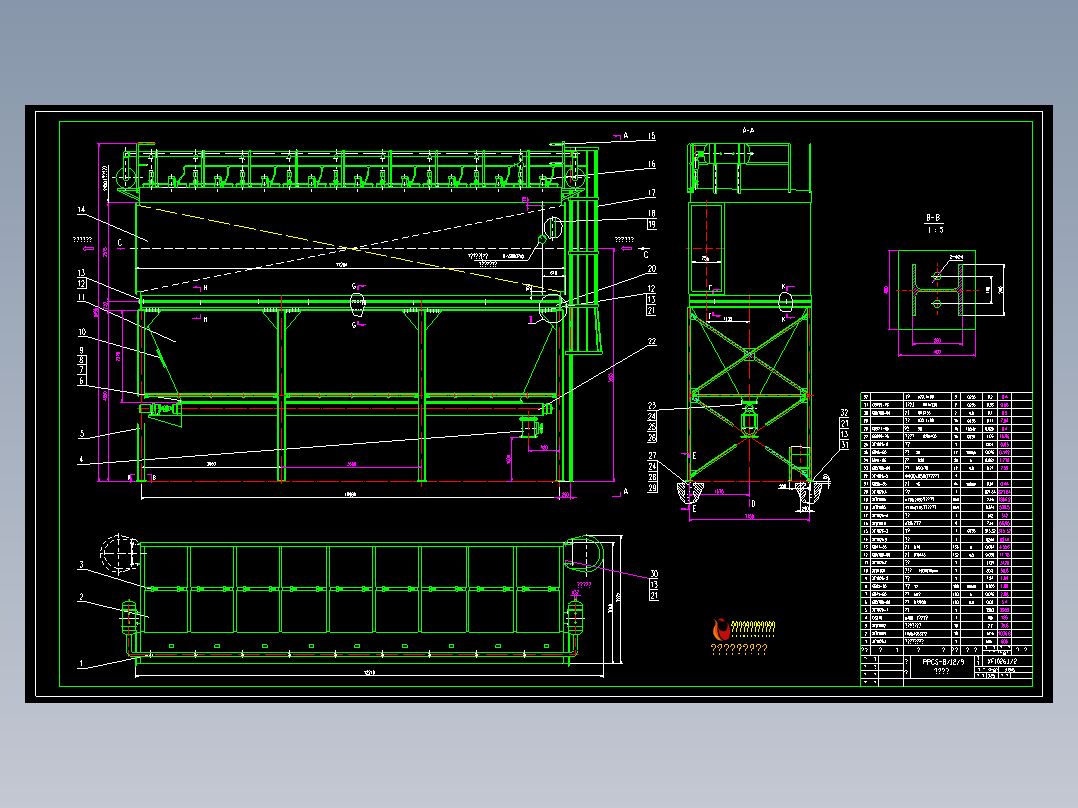1078x808 pixels.
Task: Select the part callout number 18
Action: 651,214
